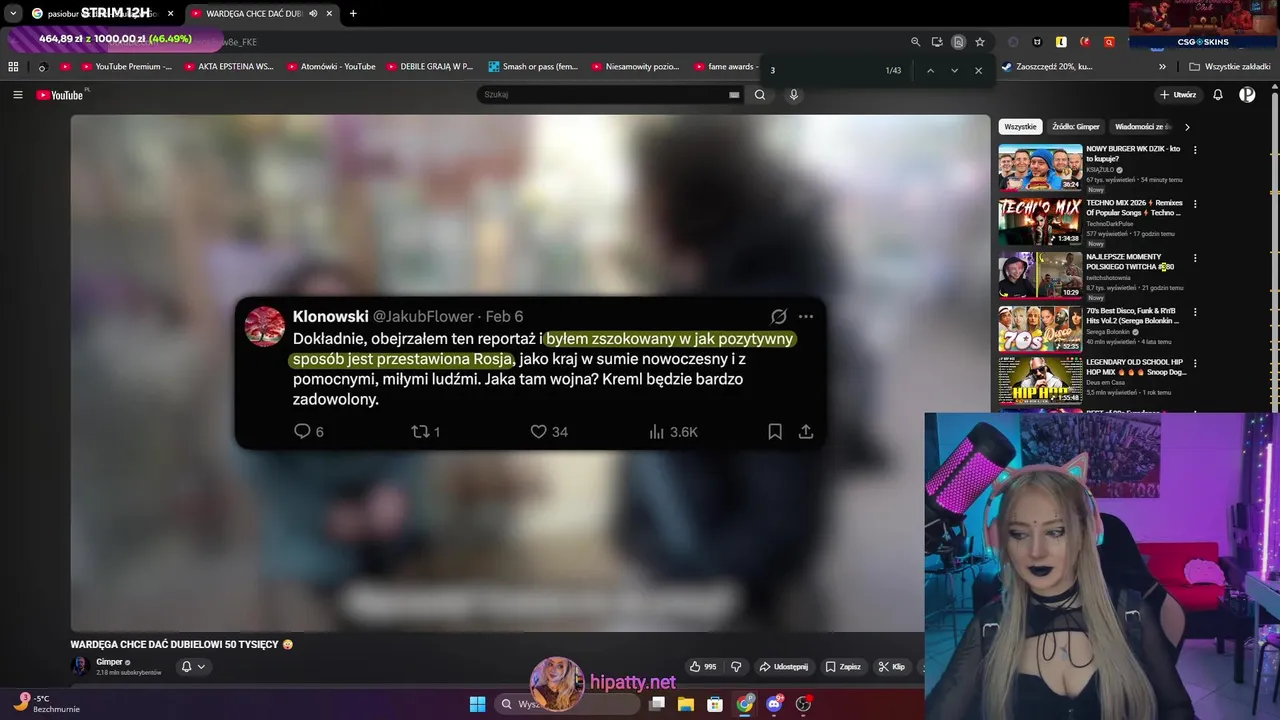Screen dimensions: 1280x720
Task: Expand hidden bookmarks with double chevron
Action: [x=1162, y=67]
